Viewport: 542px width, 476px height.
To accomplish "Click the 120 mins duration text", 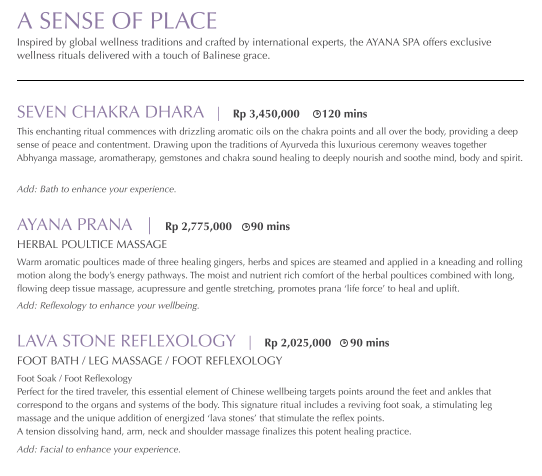I will [344, 114].
